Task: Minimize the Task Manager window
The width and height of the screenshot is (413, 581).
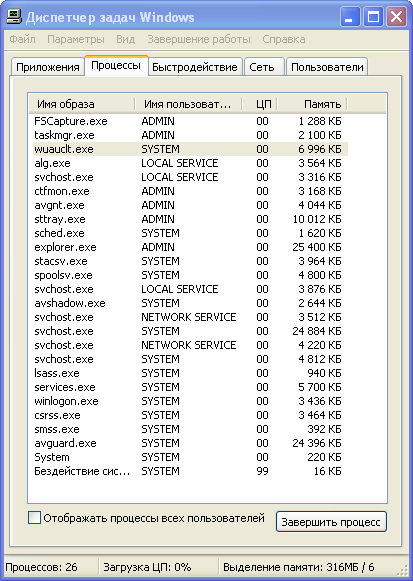Action: (350, 17)
